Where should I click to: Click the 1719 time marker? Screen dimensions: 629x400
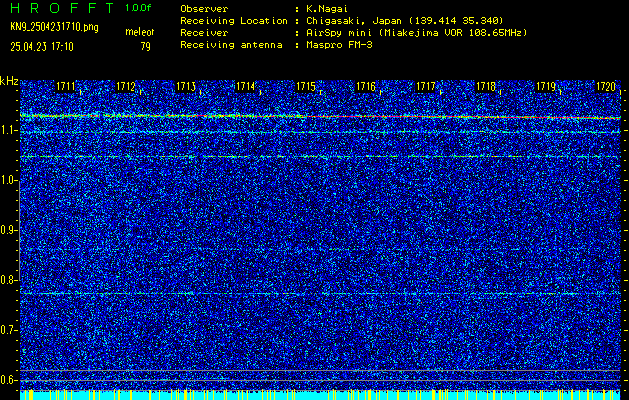[x=546, y=86]
